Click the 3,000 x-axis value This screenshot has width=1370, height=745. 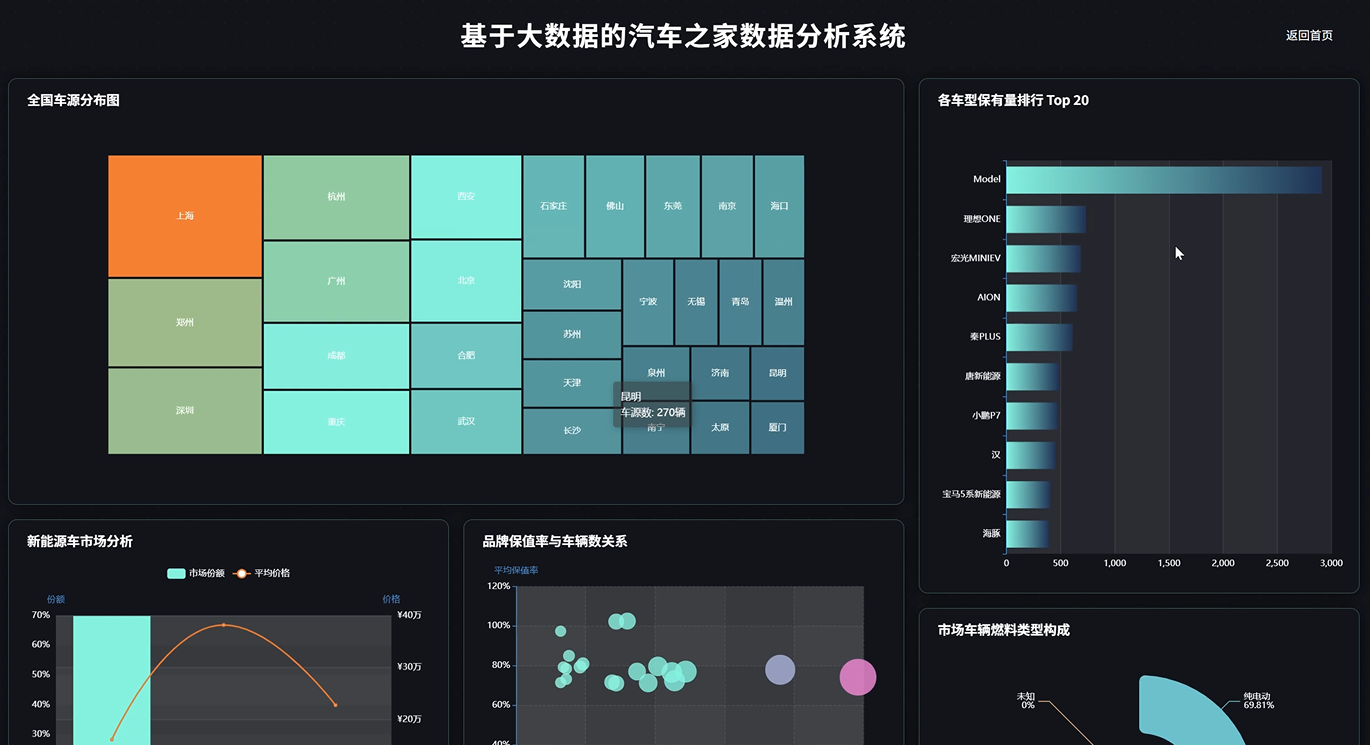[x=1331, y=563]
